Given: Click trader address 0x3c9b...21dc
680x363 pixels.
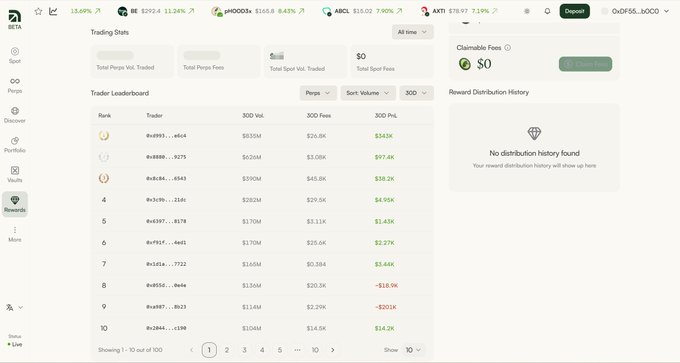Looking at the screenshot, I should pos(166,200).
